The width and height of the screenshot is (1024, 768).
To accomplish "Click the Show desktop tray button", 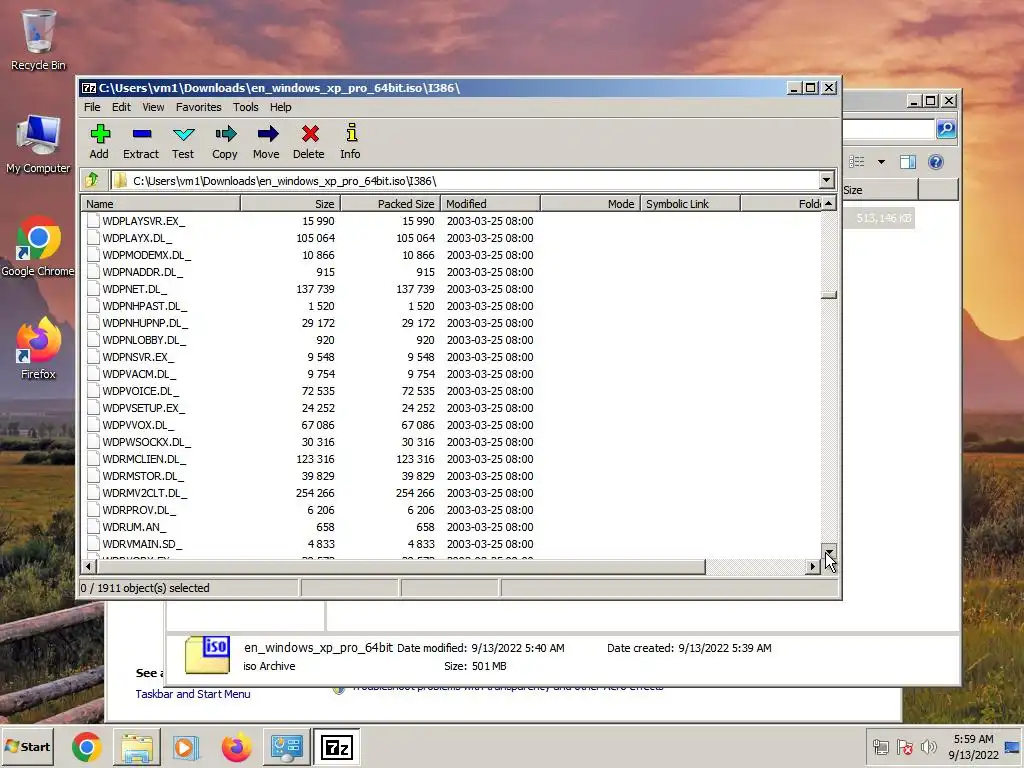I will (x=1012, y=747).
